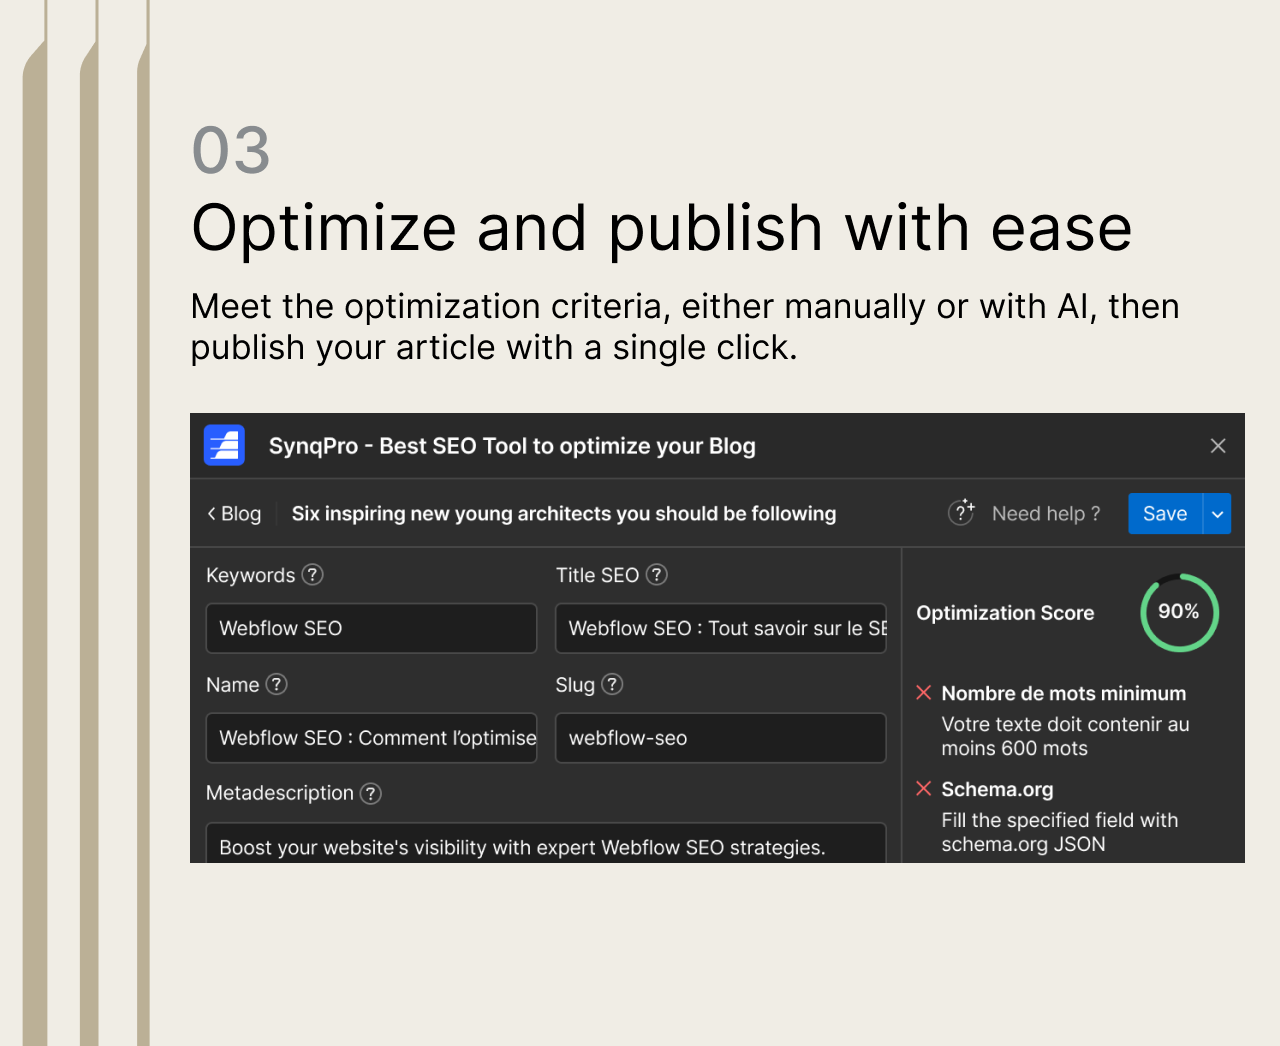Focus the Name input field
This screenshot has width=1280, height=1046.
pos(371,738)
